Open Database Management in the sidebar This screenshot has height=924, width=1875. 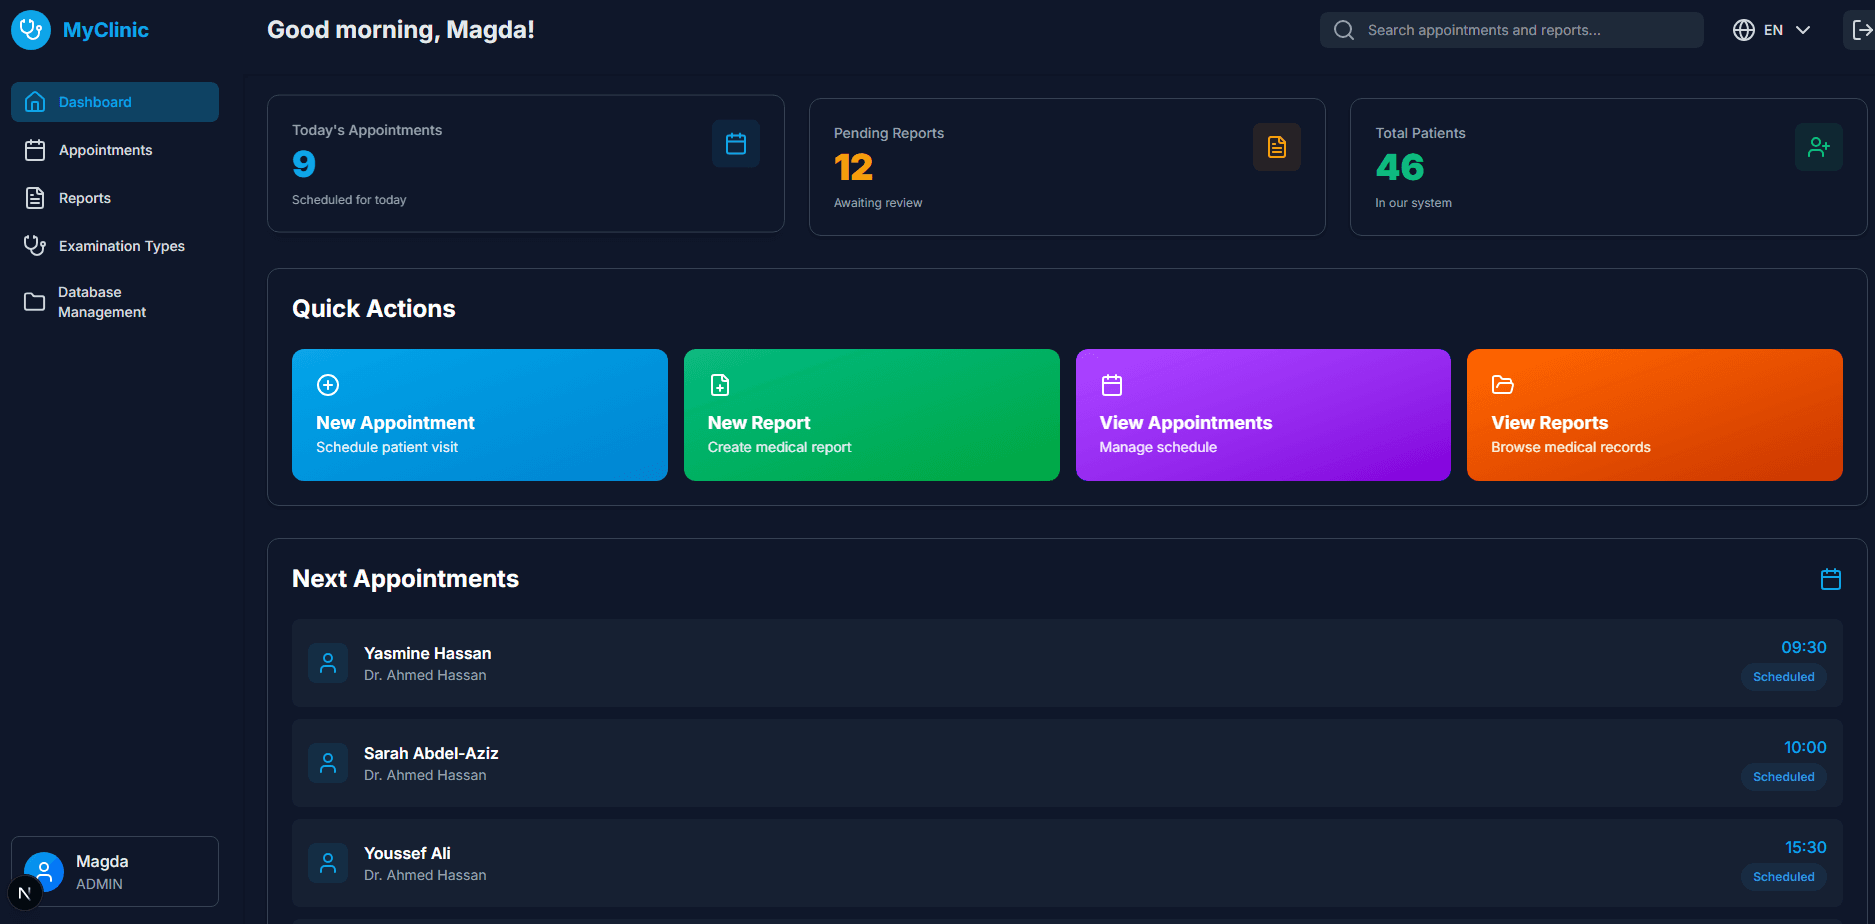coord(101,302)
